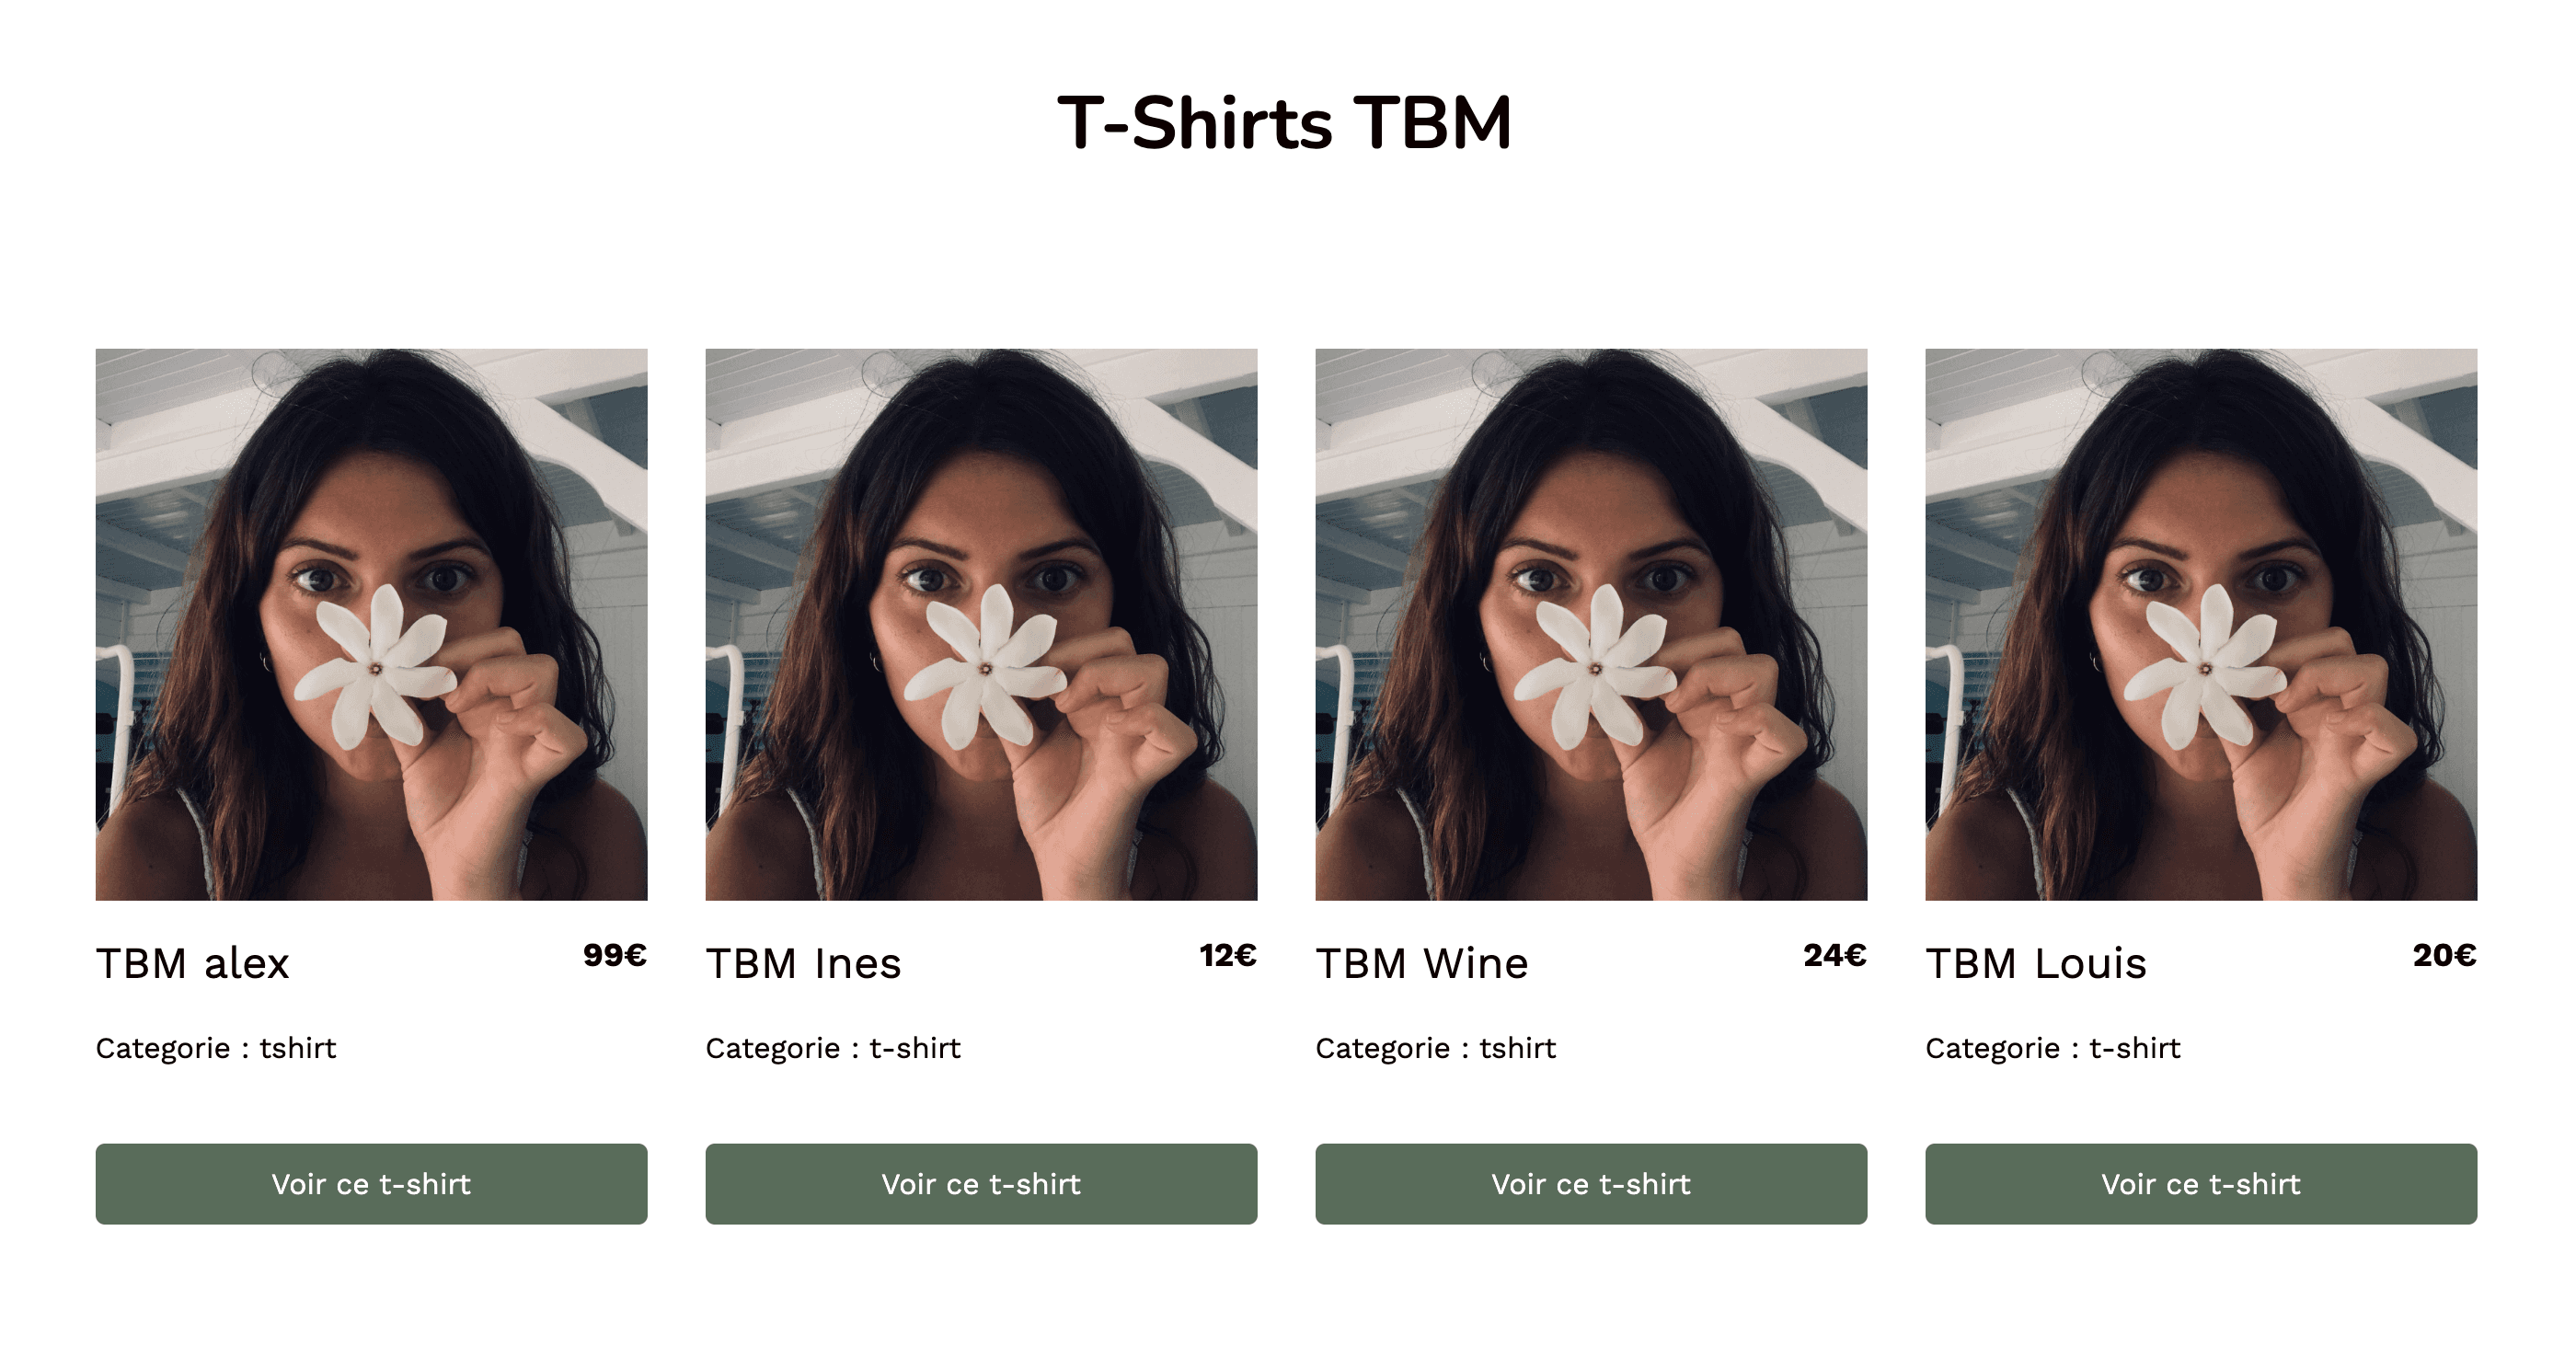
Task: Click 'Categorie : t-shirt' under TBM Louis
Action: [x=2053, y=1048]
